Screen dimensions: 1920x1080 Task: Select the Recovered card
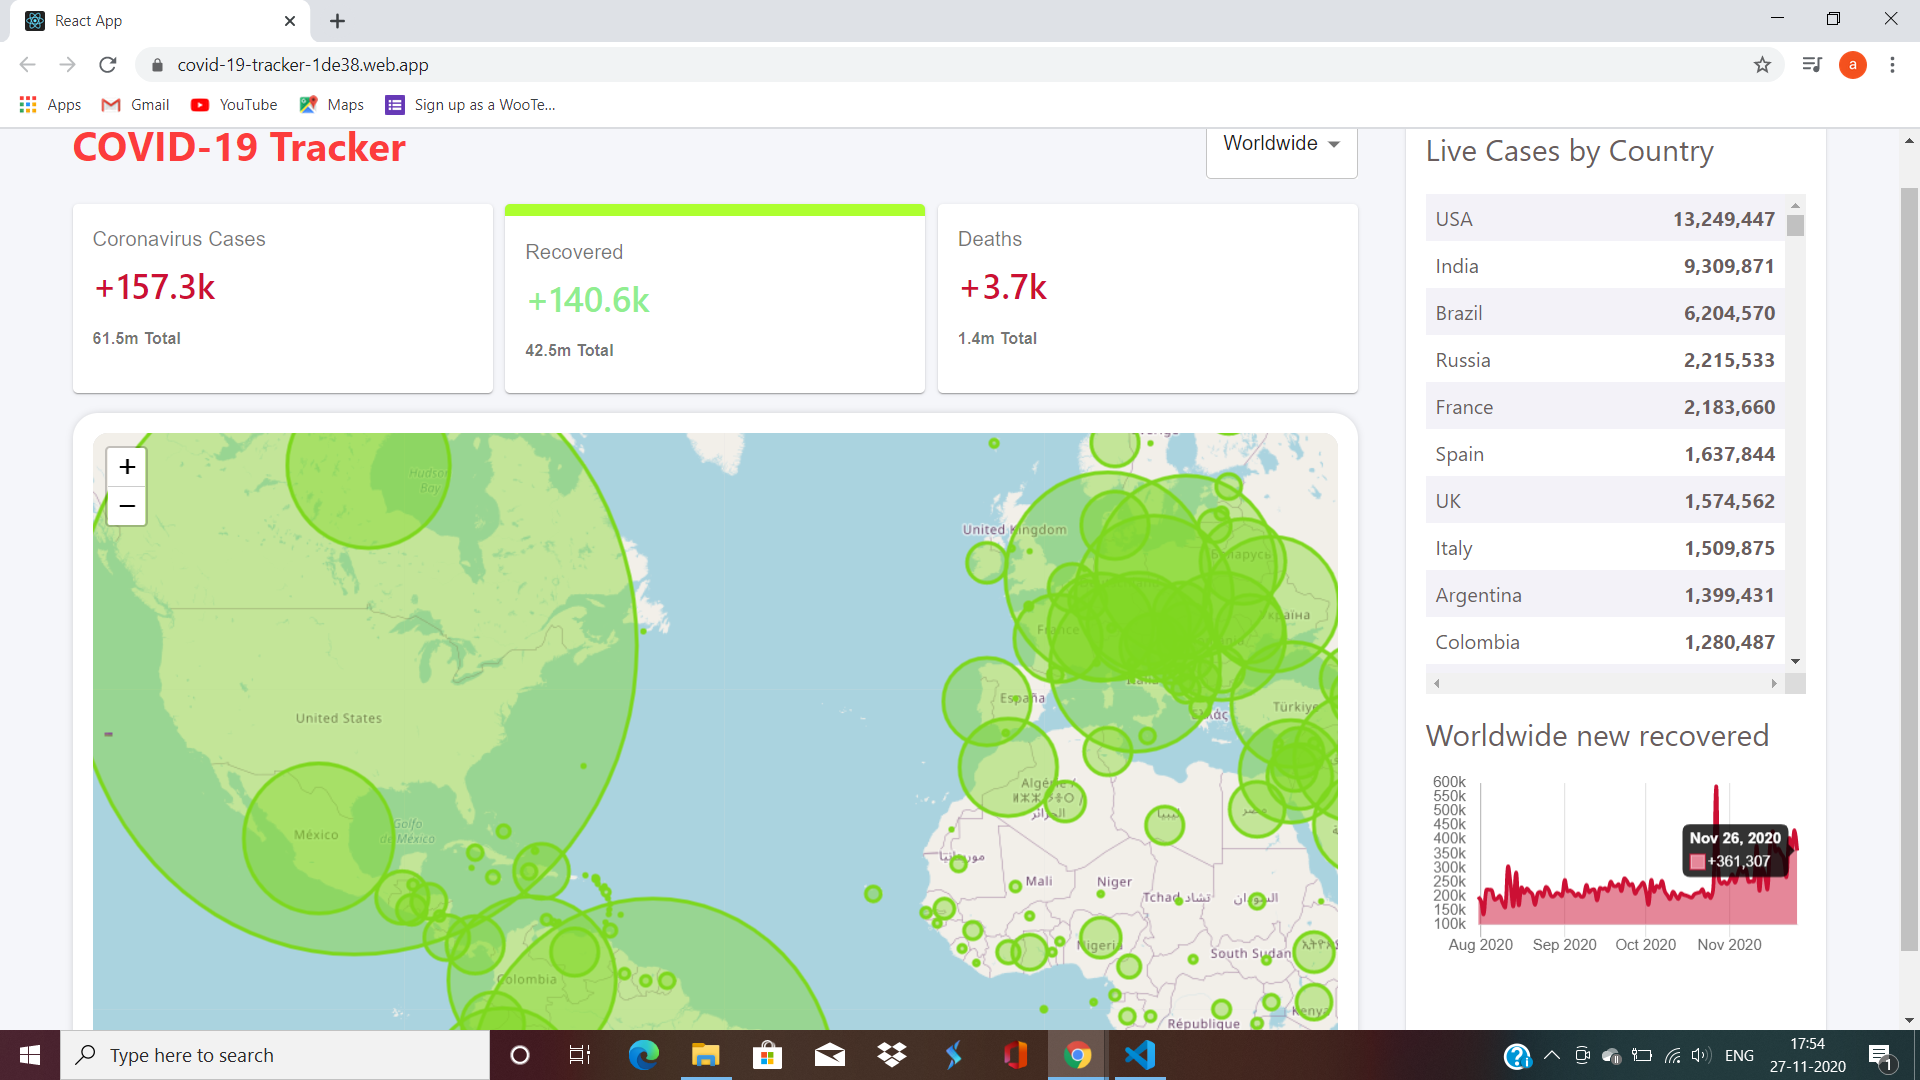point(715,298)
